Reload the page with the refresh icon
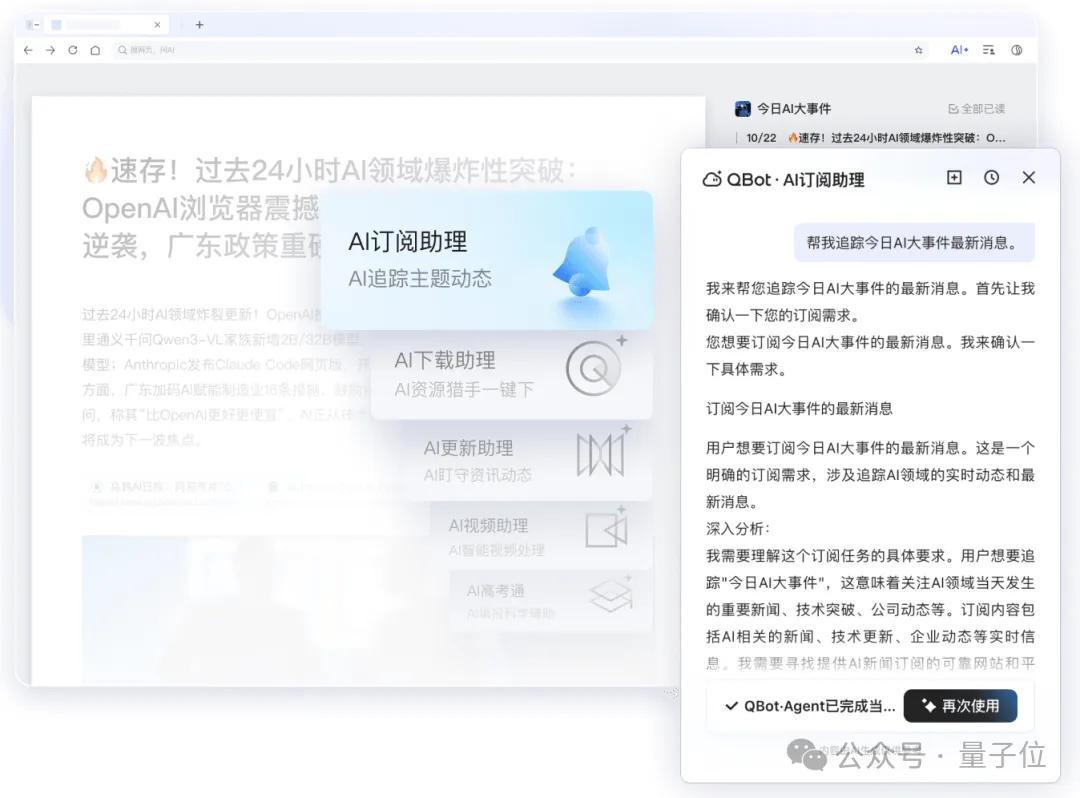This screenshot has height=798, width=1080. pos(72,50)
